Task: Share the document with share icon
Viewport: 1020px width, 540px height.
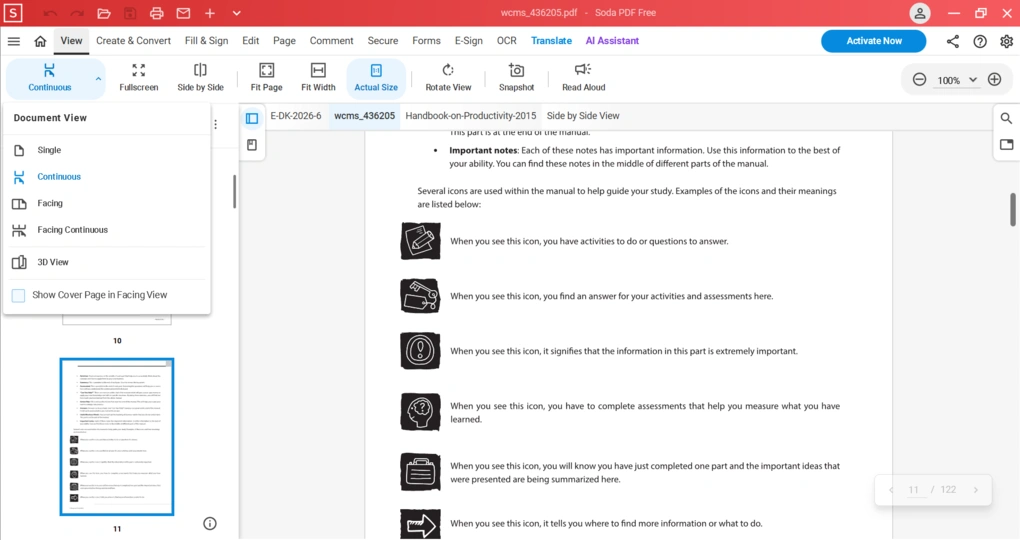Action: tap(952, 42)
